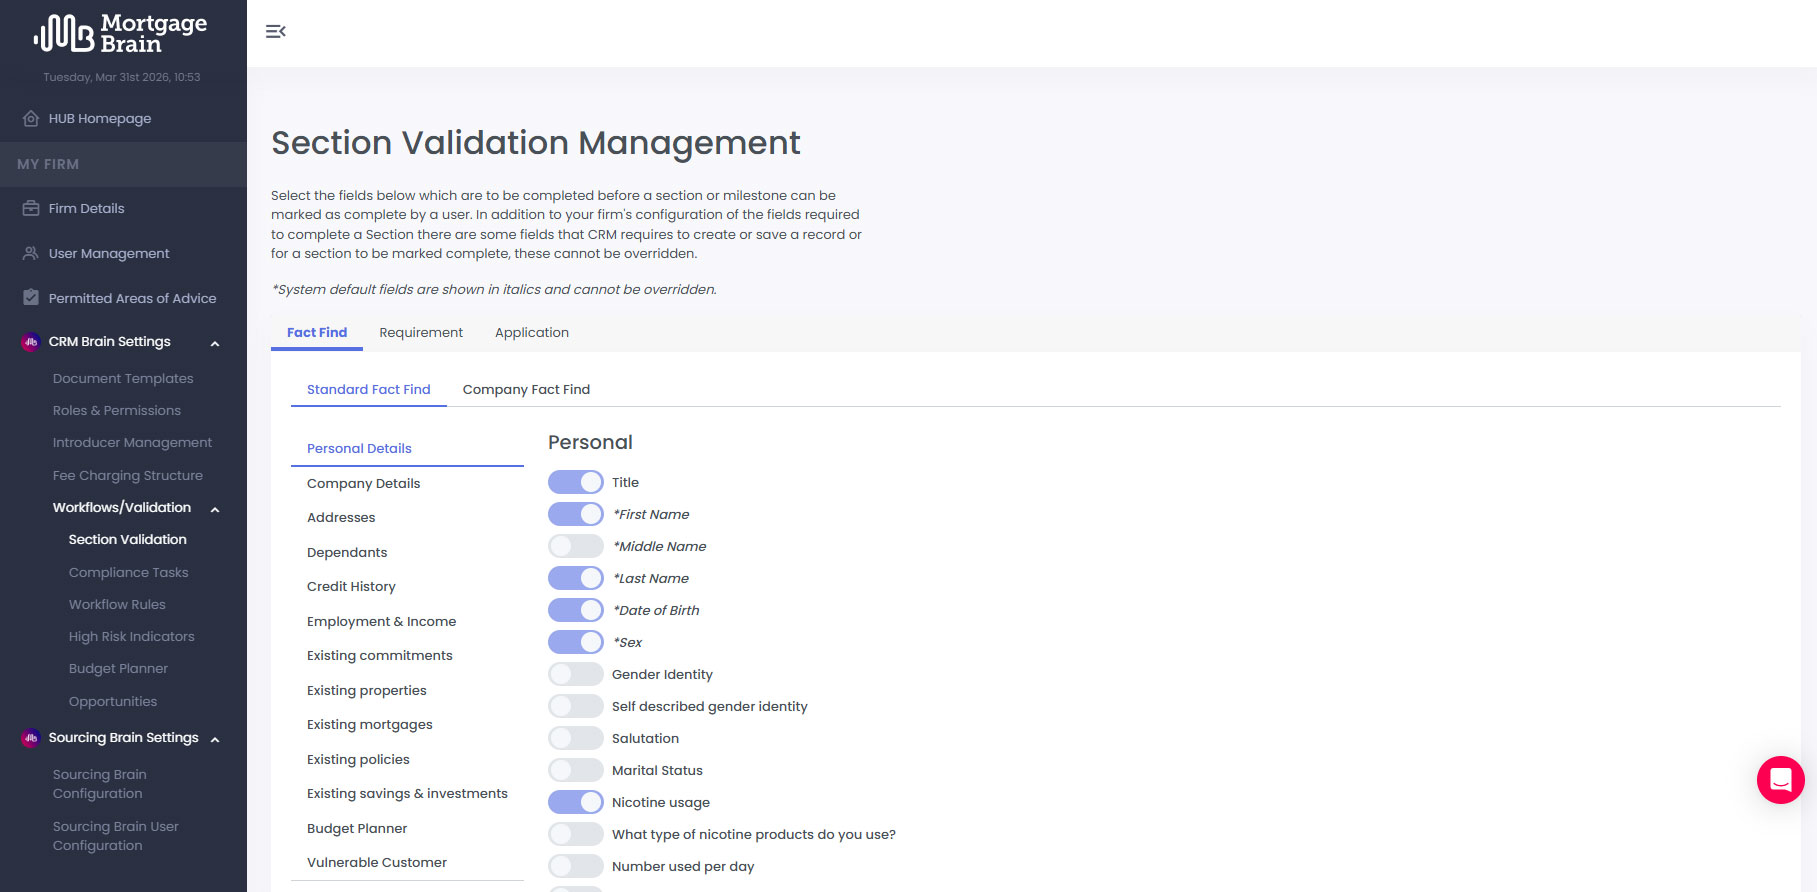Click the CRM Brain Settings round icon
Image resolution: width=1817 pixels, height=892 pixels.
pos(31,342)
